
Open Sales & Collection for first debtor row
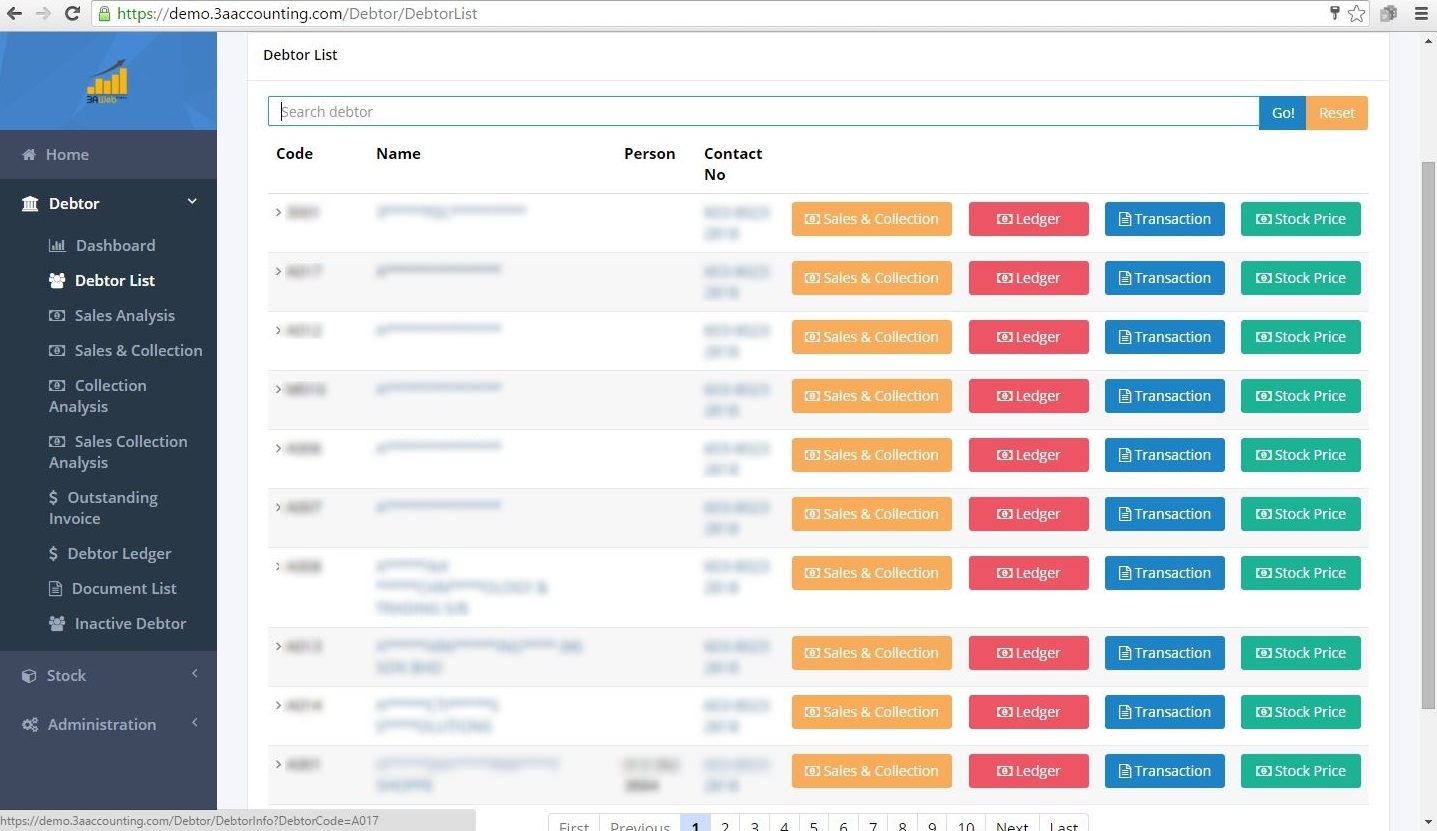click(872, 219)
